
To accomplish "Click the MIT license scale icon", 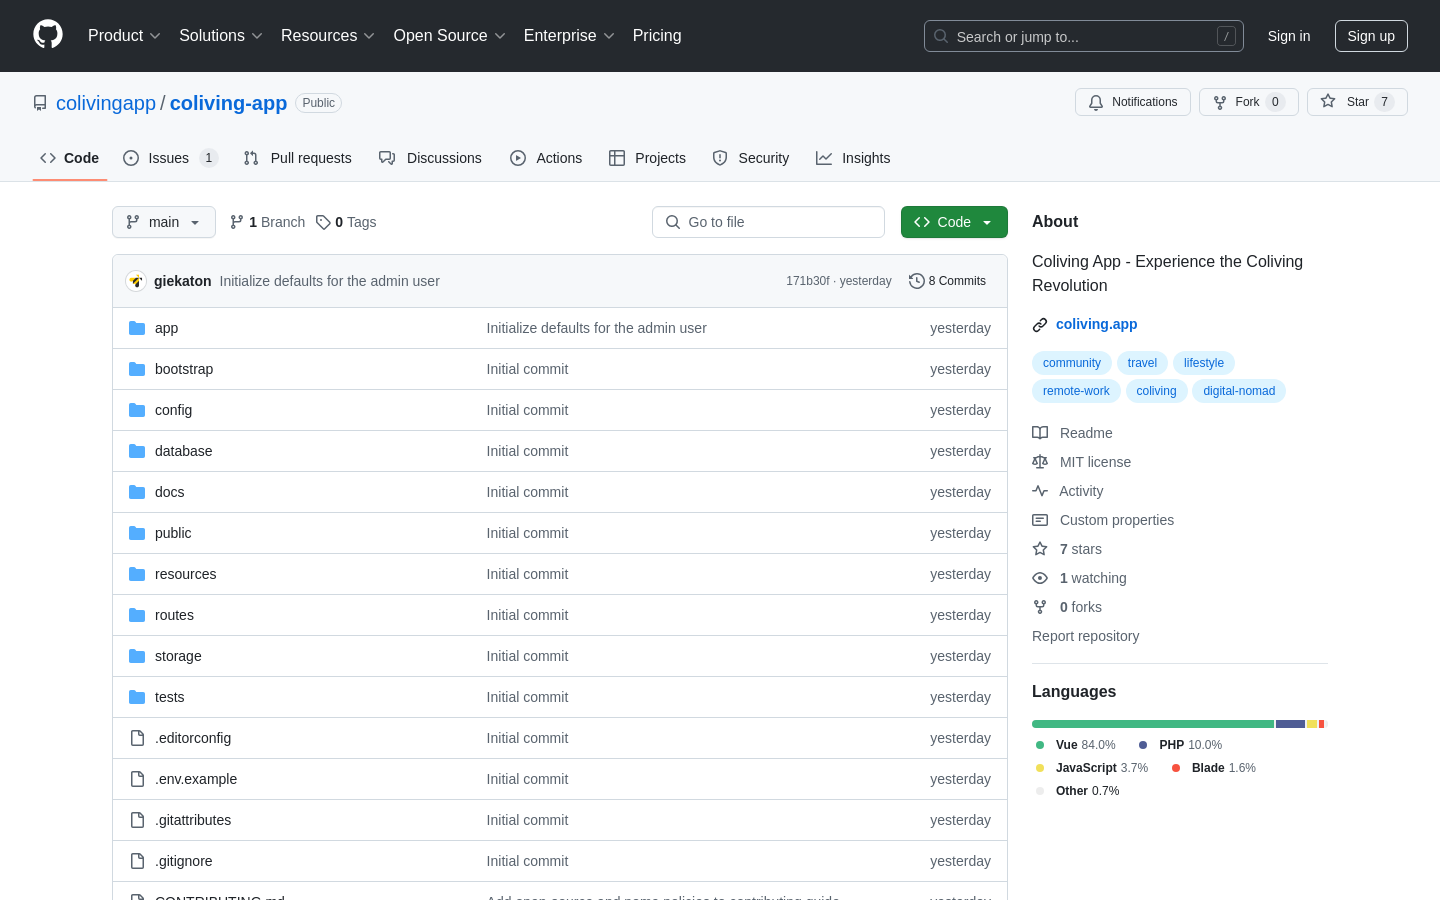I will (x=1040, y=462).
